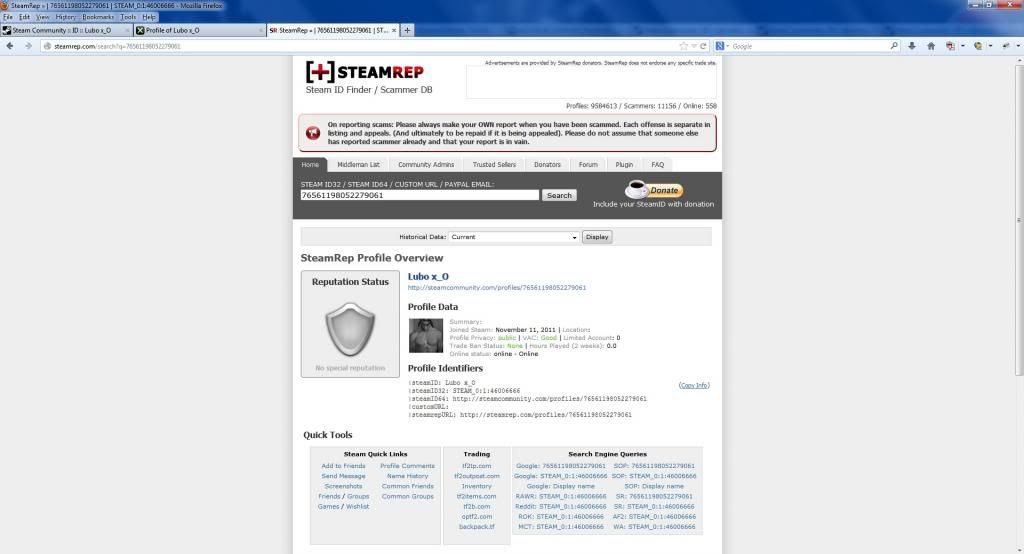This screenshot has height=554, width=1024.
Task: Open the Bookmarks menu
Action: pyautogui.click(x=98, y=17)
